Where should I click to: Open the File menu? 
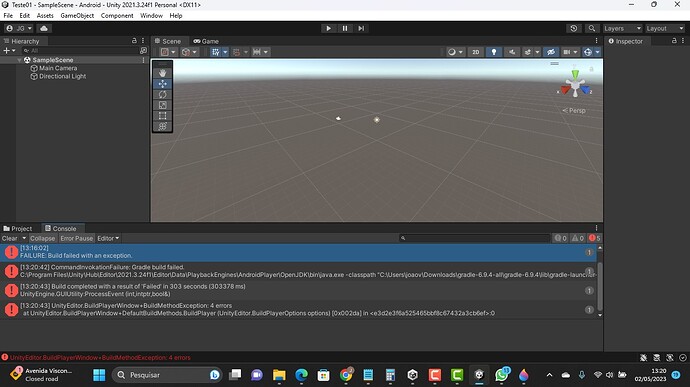click(x=8, y=15)
